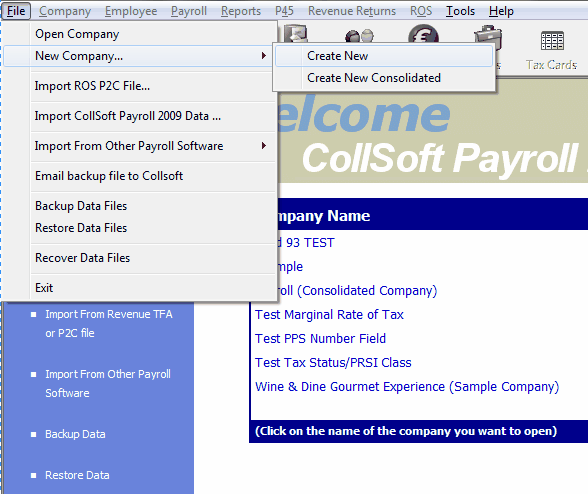
Task: Open the Help menu
Action: (501, 11)
